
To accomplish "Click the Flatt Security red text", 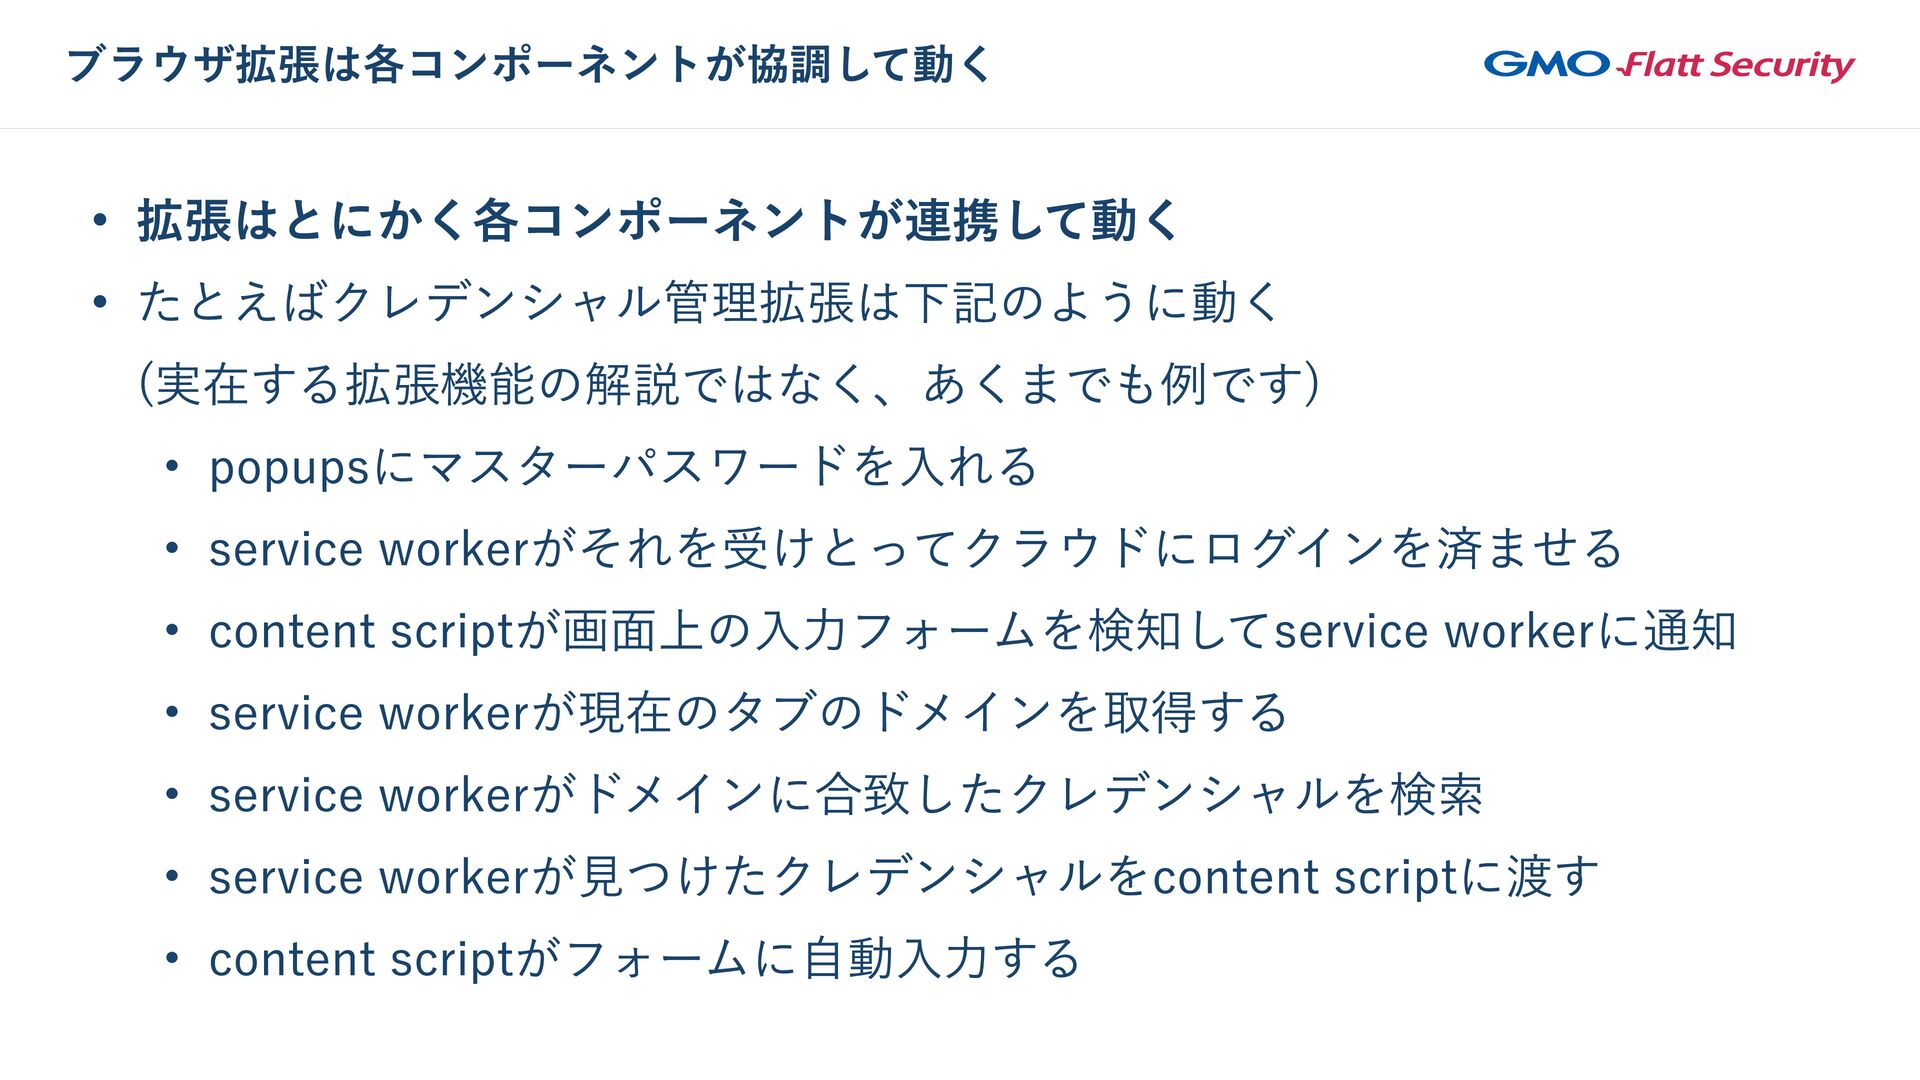I will pyautogui.click(x=1738, y=65).
